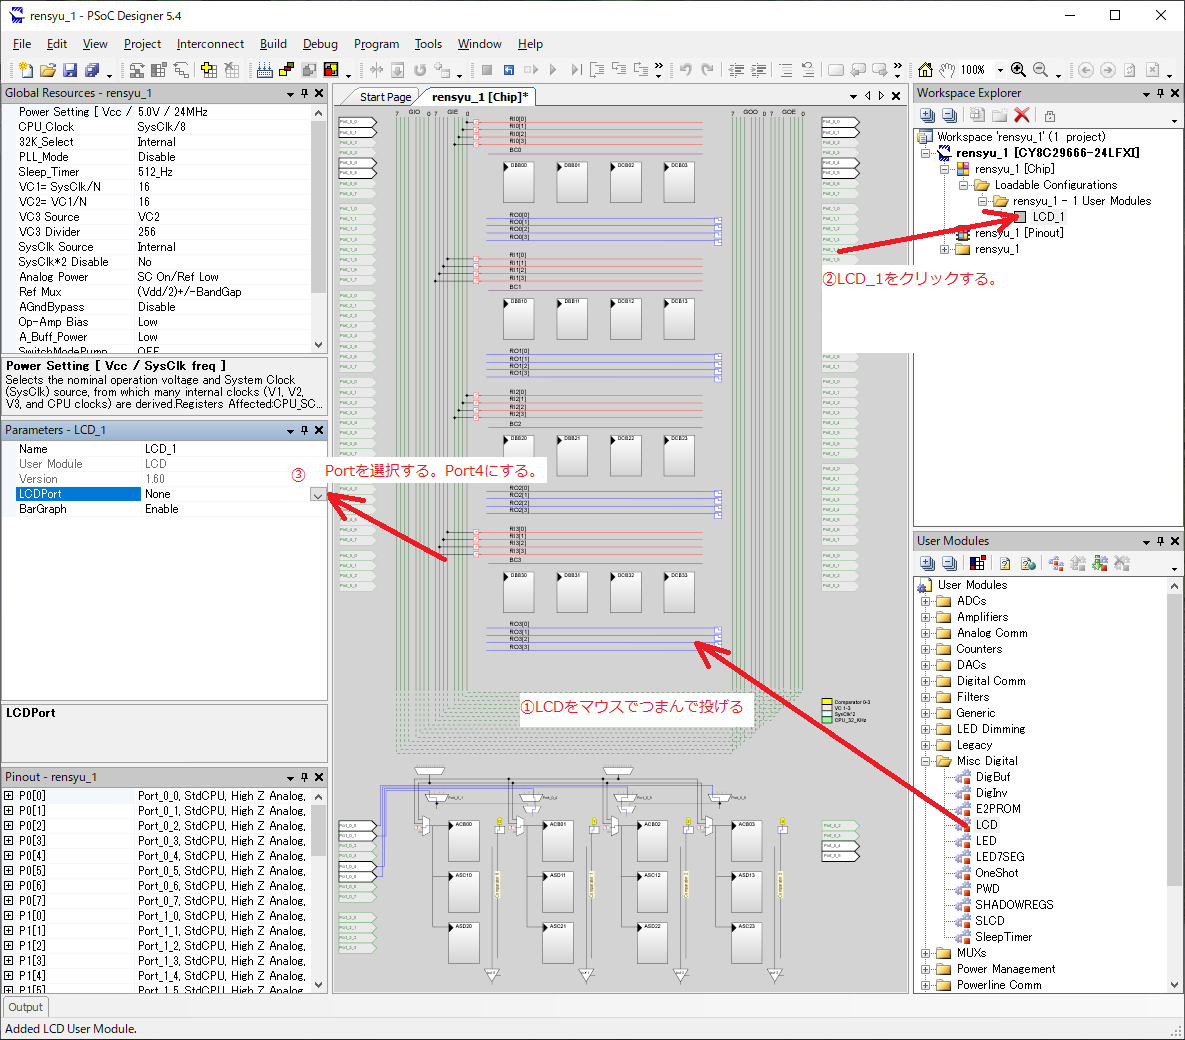Click the Open folder toolbar icon
The image size is (1185, 1040).
48,70
